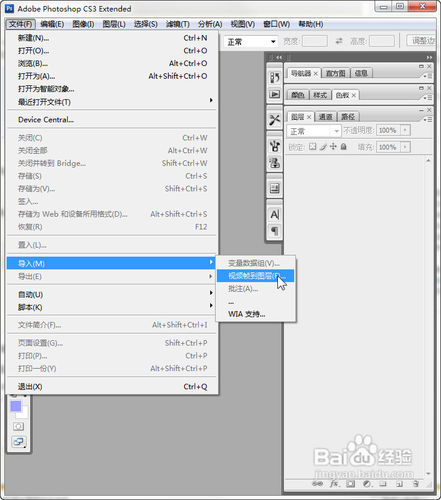The image size is (441, 500).
Task: Open the Swatches panel flyout menu icon
Action: [x=427, y=97]
